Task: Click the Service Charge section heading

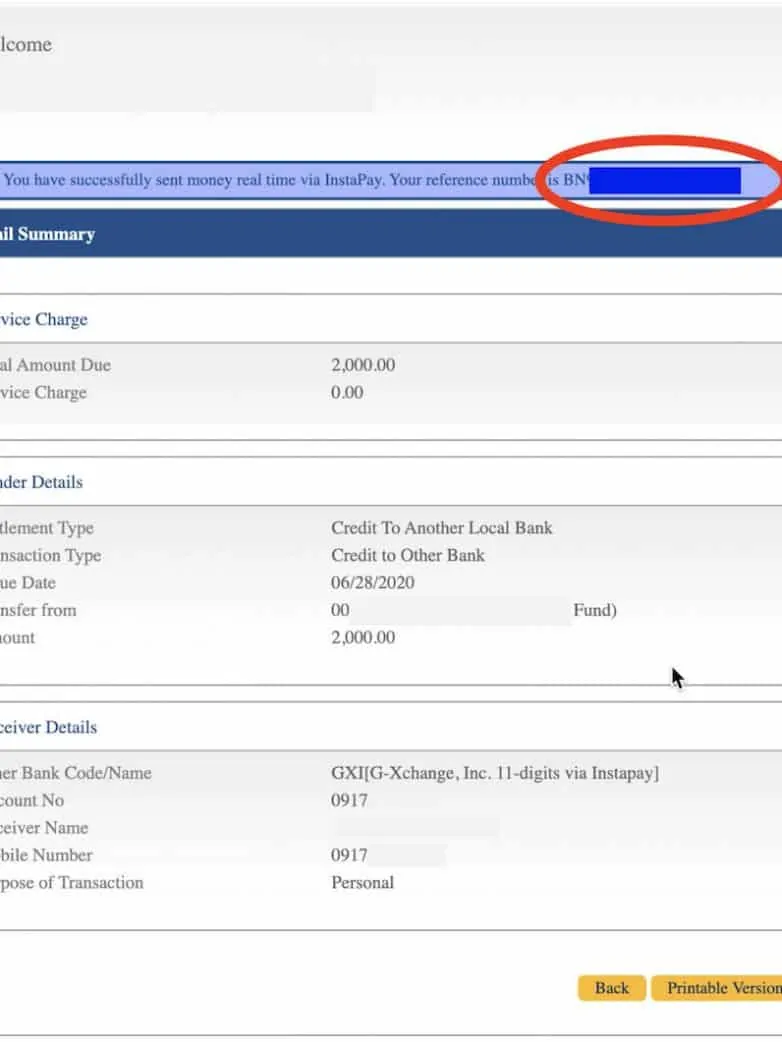Action: coord(44,320)
